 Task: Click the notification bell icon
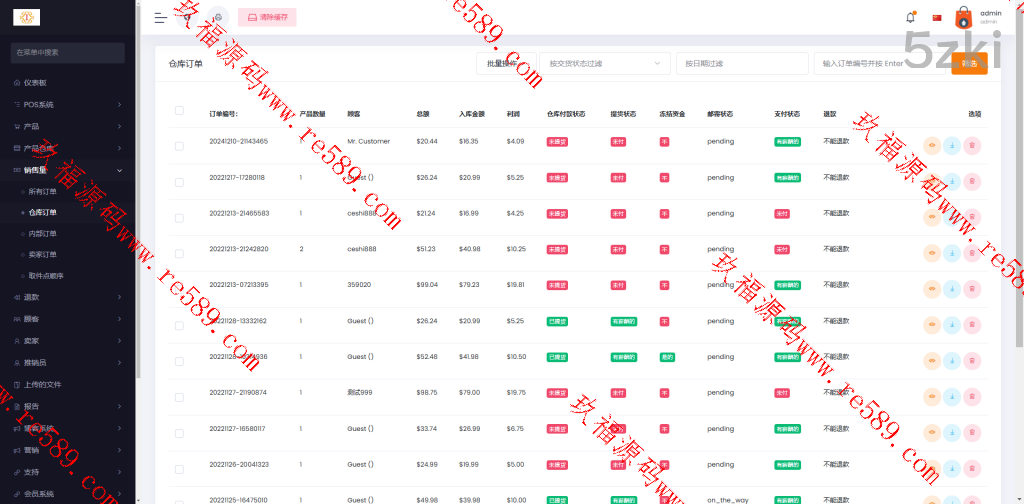pos(910,17)
